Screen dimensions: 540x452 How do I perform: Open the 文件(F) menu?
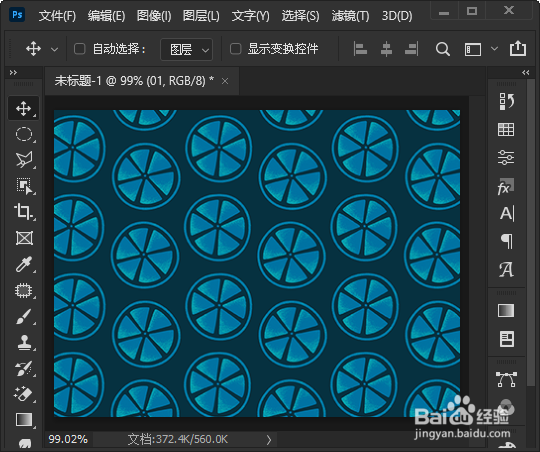(57, 16)
